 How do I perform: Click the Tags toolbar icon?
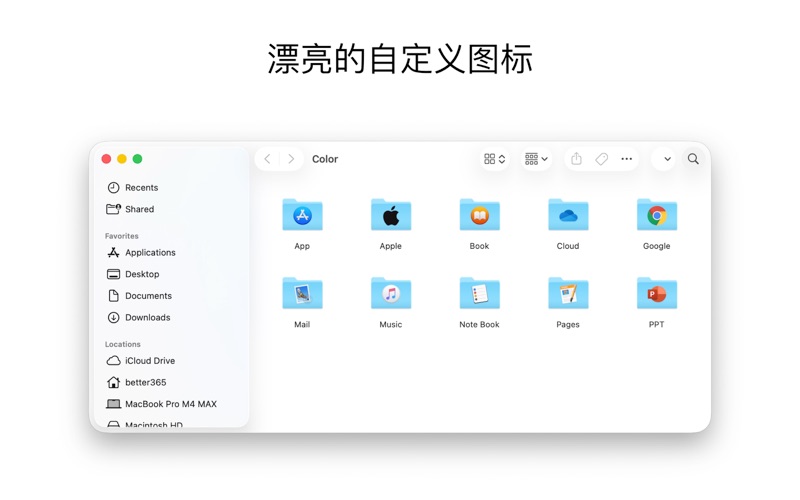[602, 159]
